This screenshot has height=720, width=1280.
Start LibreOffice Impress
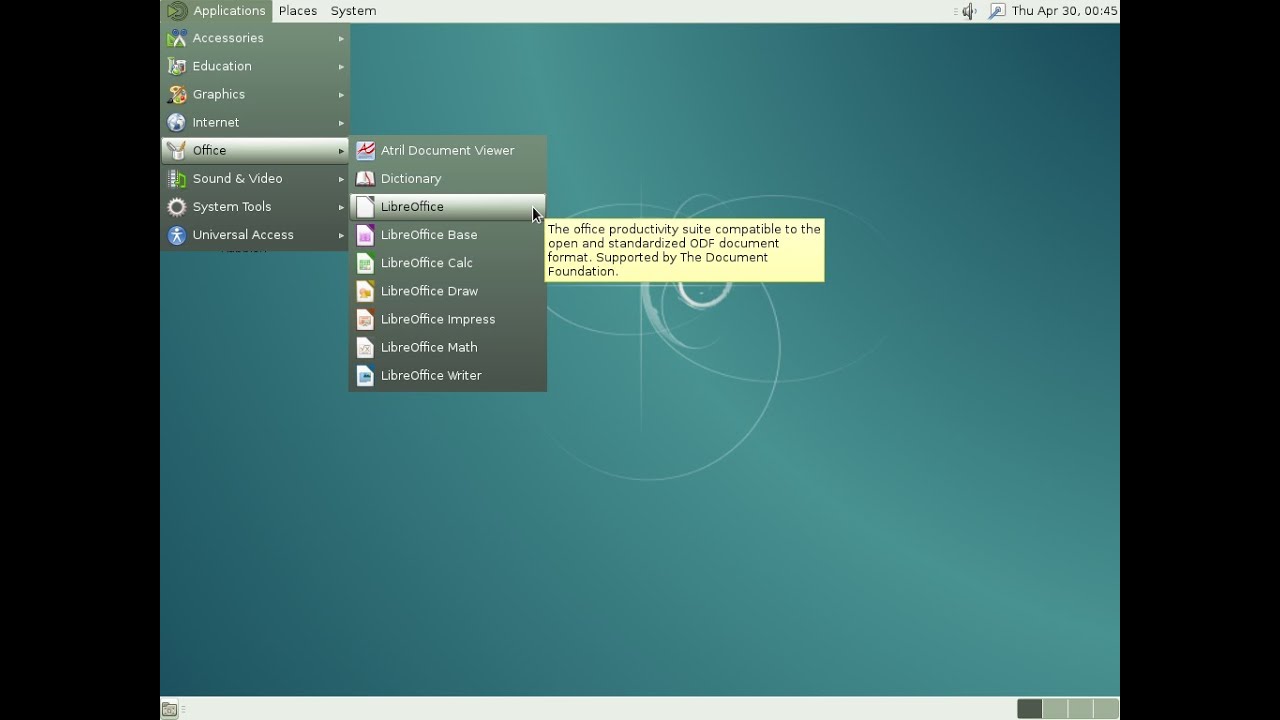click(447, 319)
